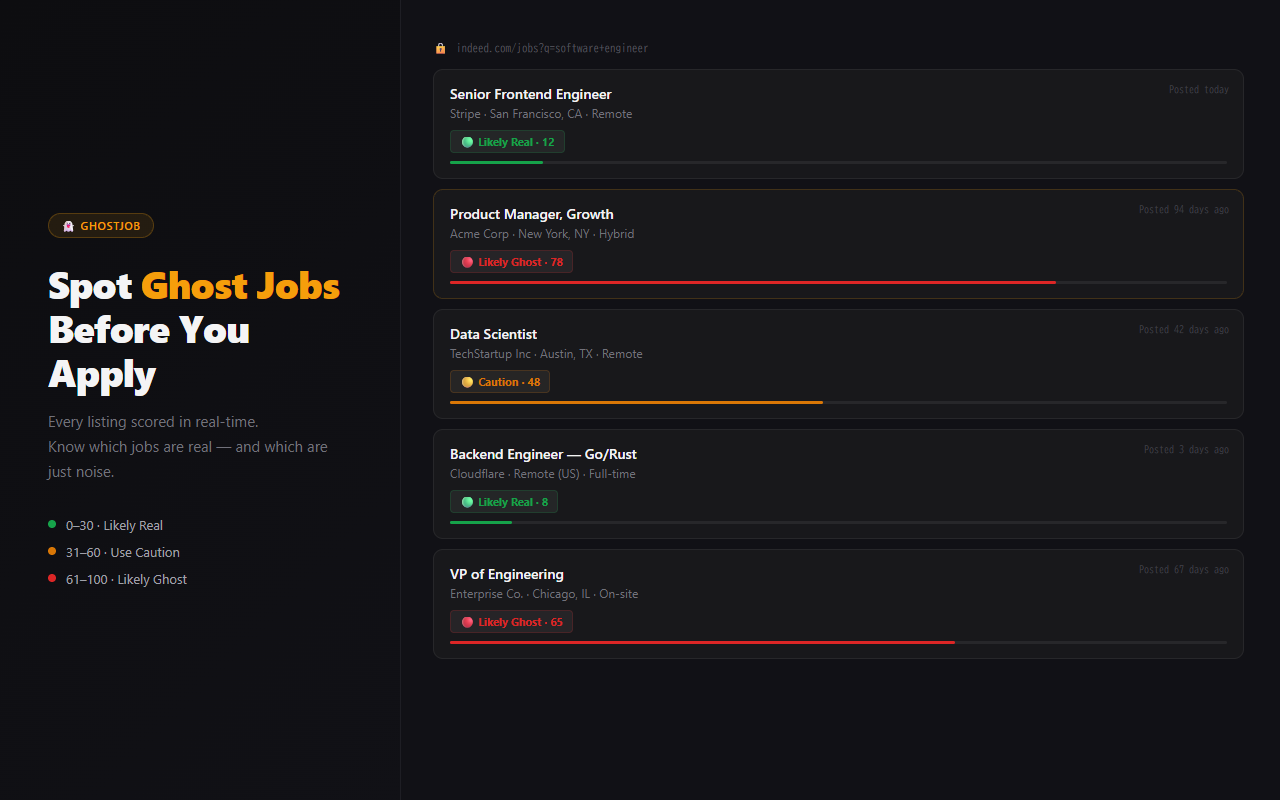Click 'Acme Corp · New York, NY · Hybrid' text
The width and height of the screenshot is (1280, 800).
point(542,234)
